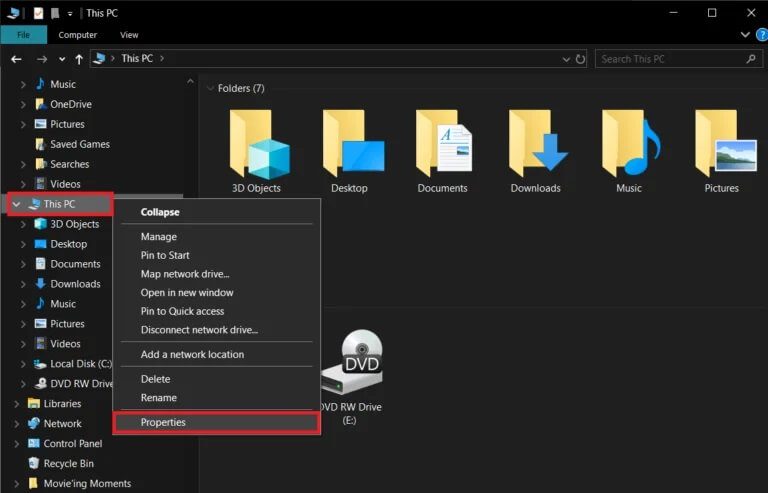Image resolution: width=768 pixels, height=493 pixels.
Task: Switch to the View ribbon tab
Action: [x=129, y=34]
